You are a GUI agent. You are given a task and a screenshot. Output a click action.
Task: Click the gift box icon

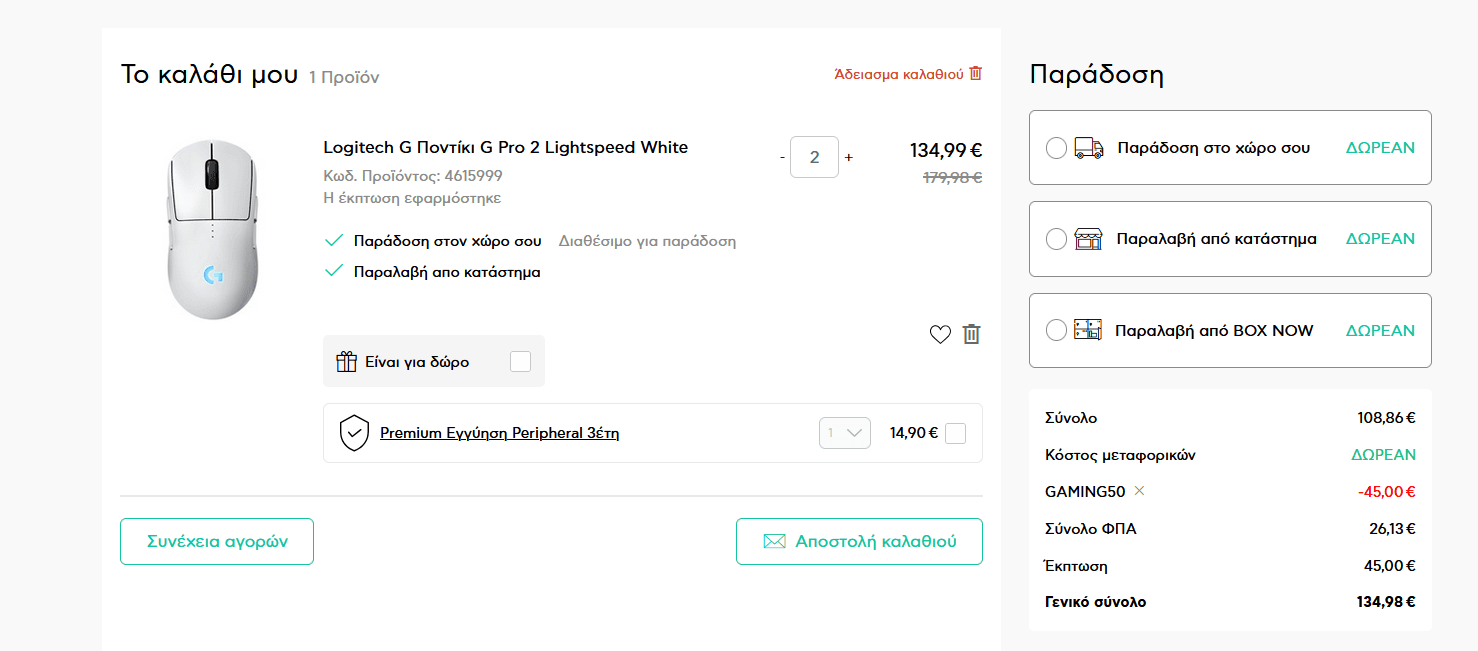pyautogui.click(x=346, y=362)
